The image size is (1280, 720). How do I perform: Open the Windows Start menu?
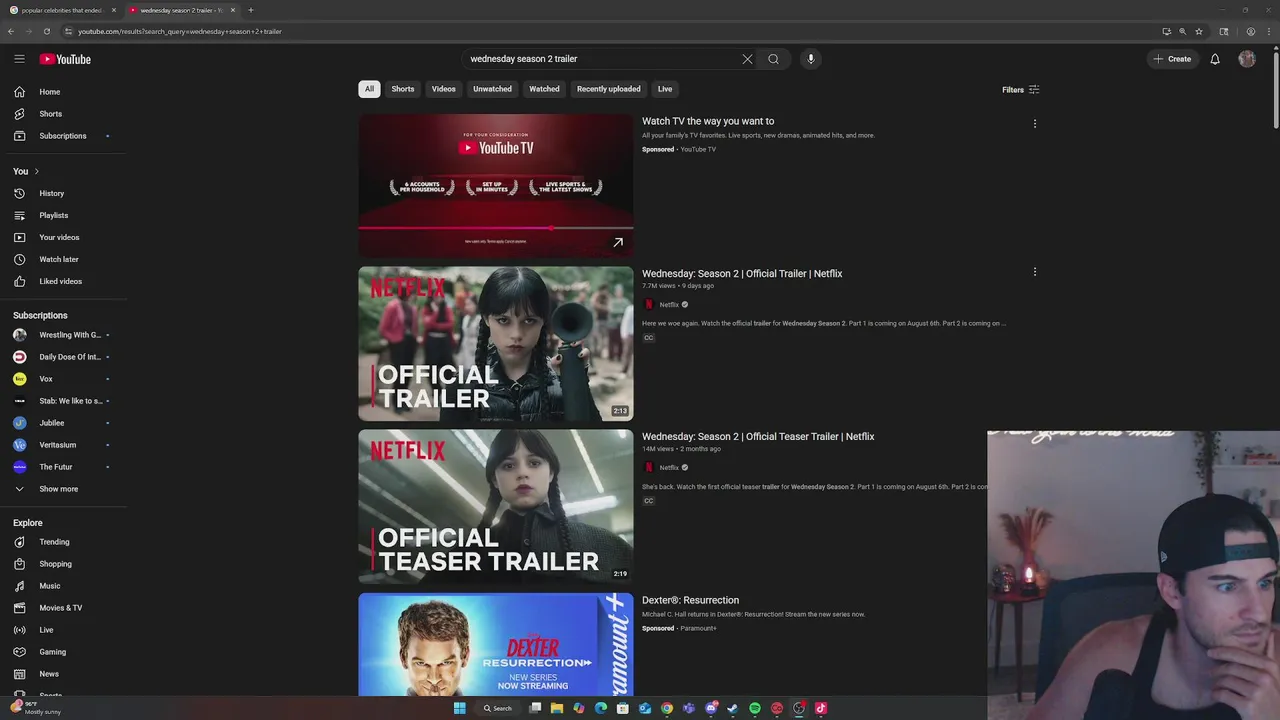click(x=459, y=708)
